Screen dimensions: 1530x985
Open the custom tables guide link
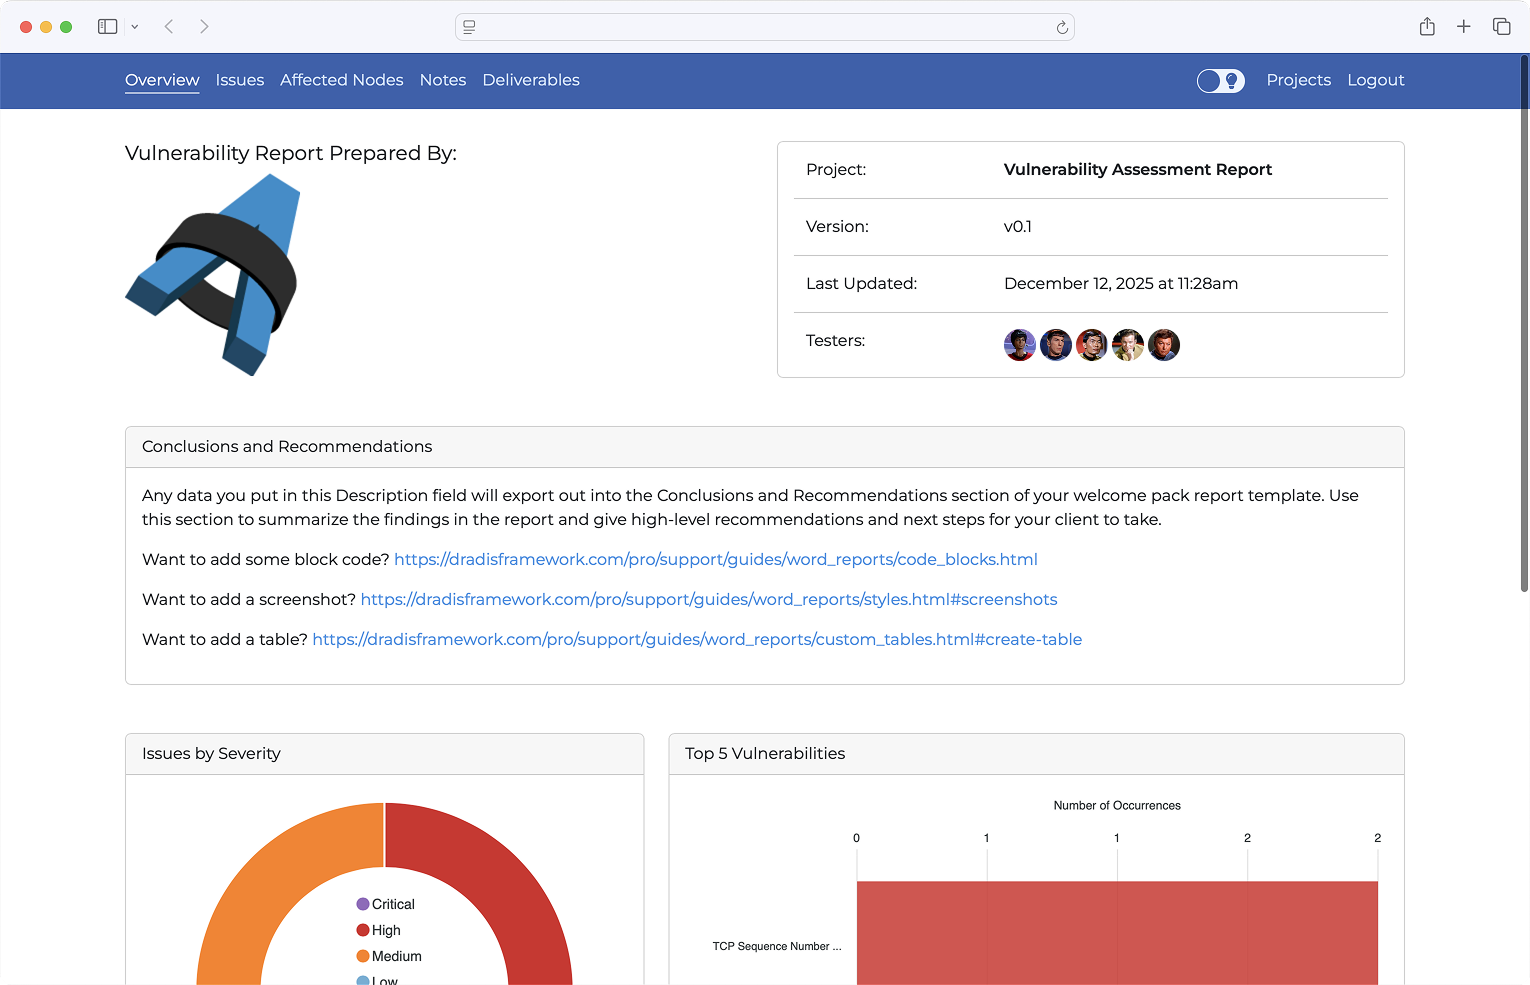697,639
